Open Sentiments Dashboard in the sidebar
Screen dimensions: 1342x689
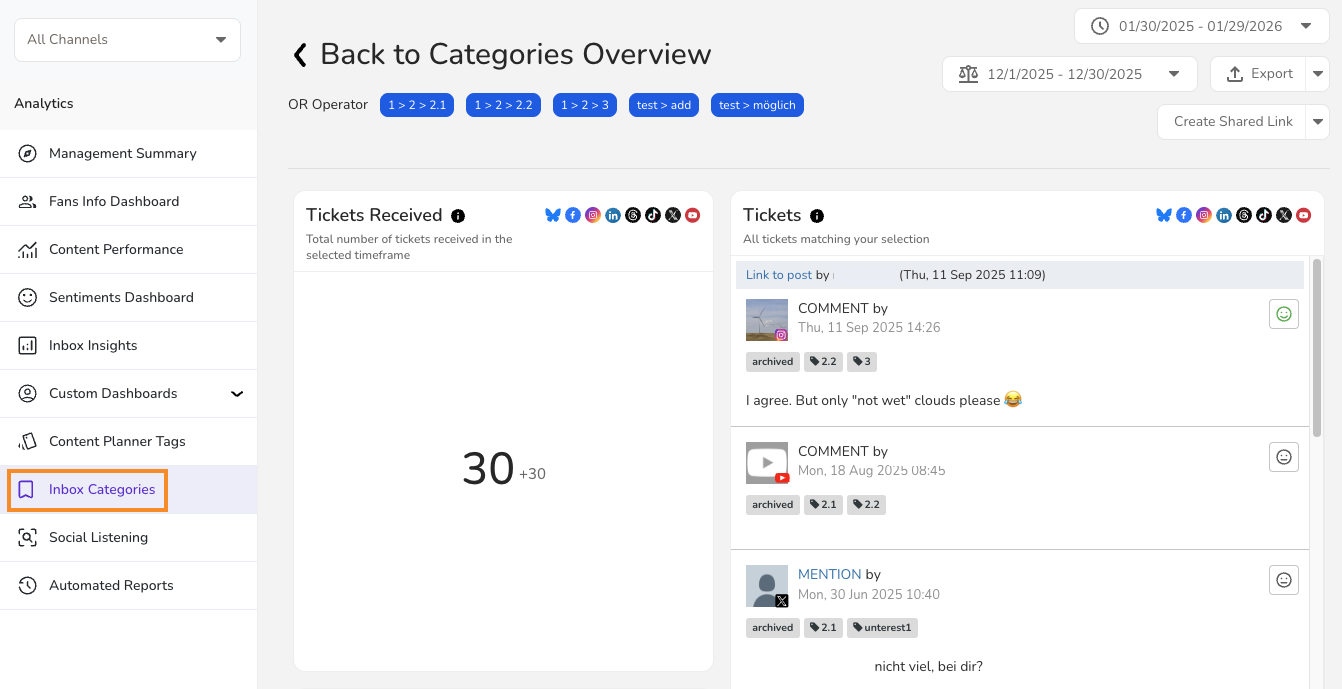tap(121, 298)
